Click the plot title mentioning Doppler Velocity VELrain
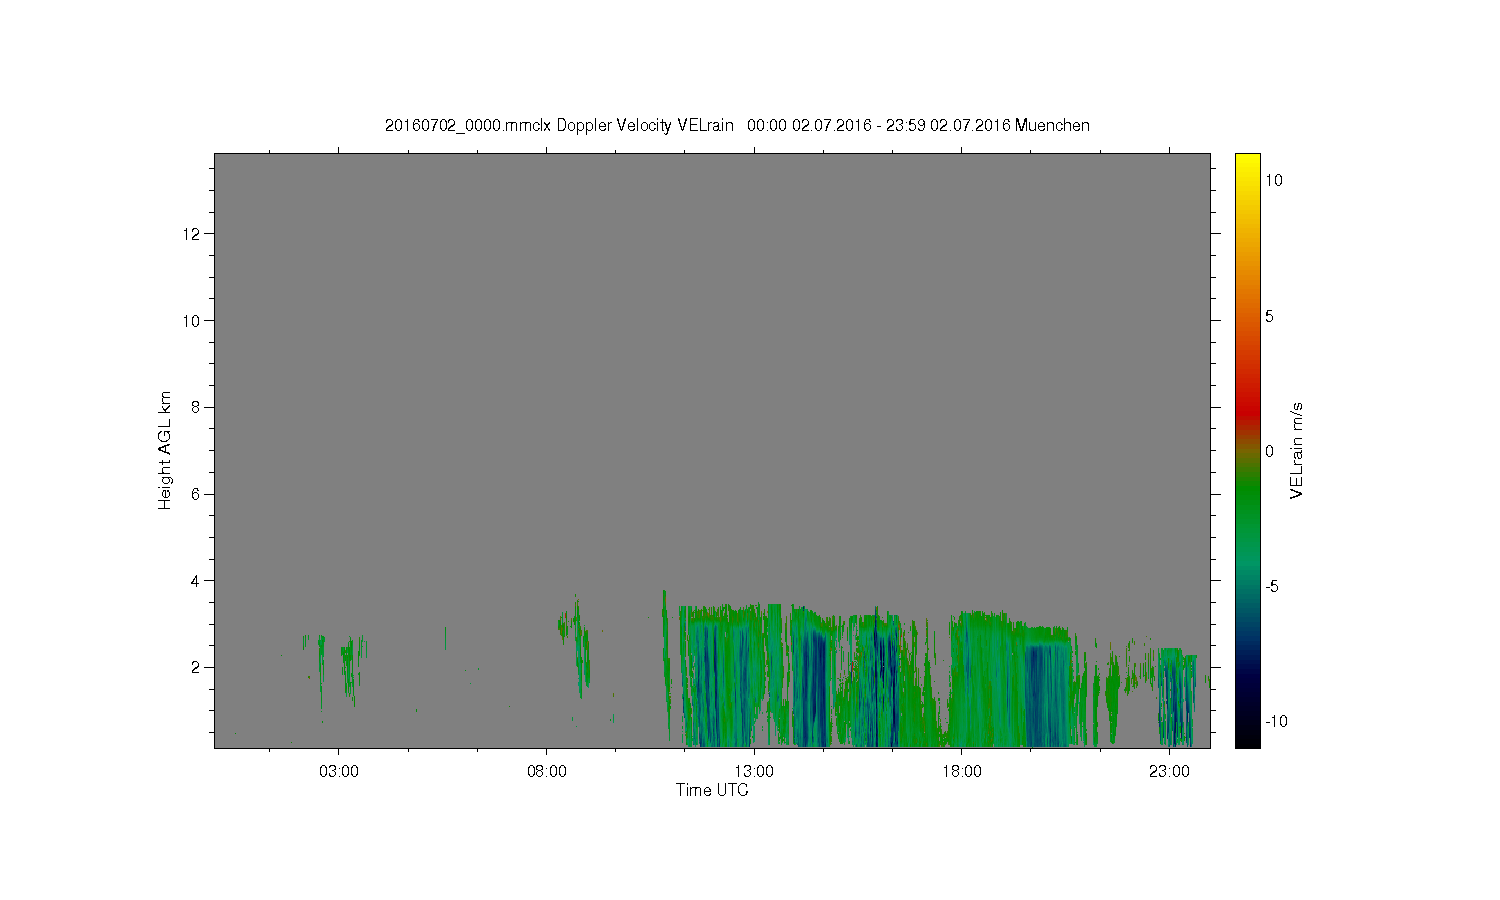Viewport: 1500px width, 900px height. coord(737,125)
